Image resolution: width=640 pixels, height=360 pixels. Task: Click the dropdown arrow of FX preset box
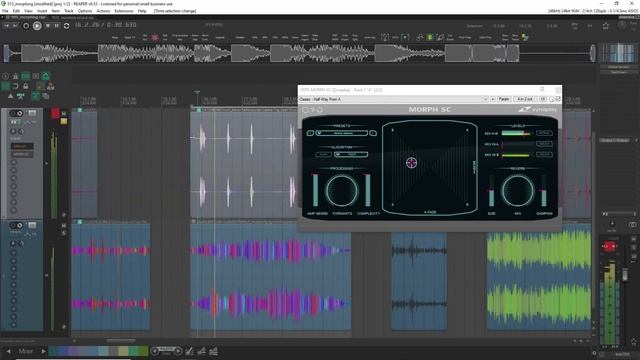pyautogui.click(x=485, y=99)
